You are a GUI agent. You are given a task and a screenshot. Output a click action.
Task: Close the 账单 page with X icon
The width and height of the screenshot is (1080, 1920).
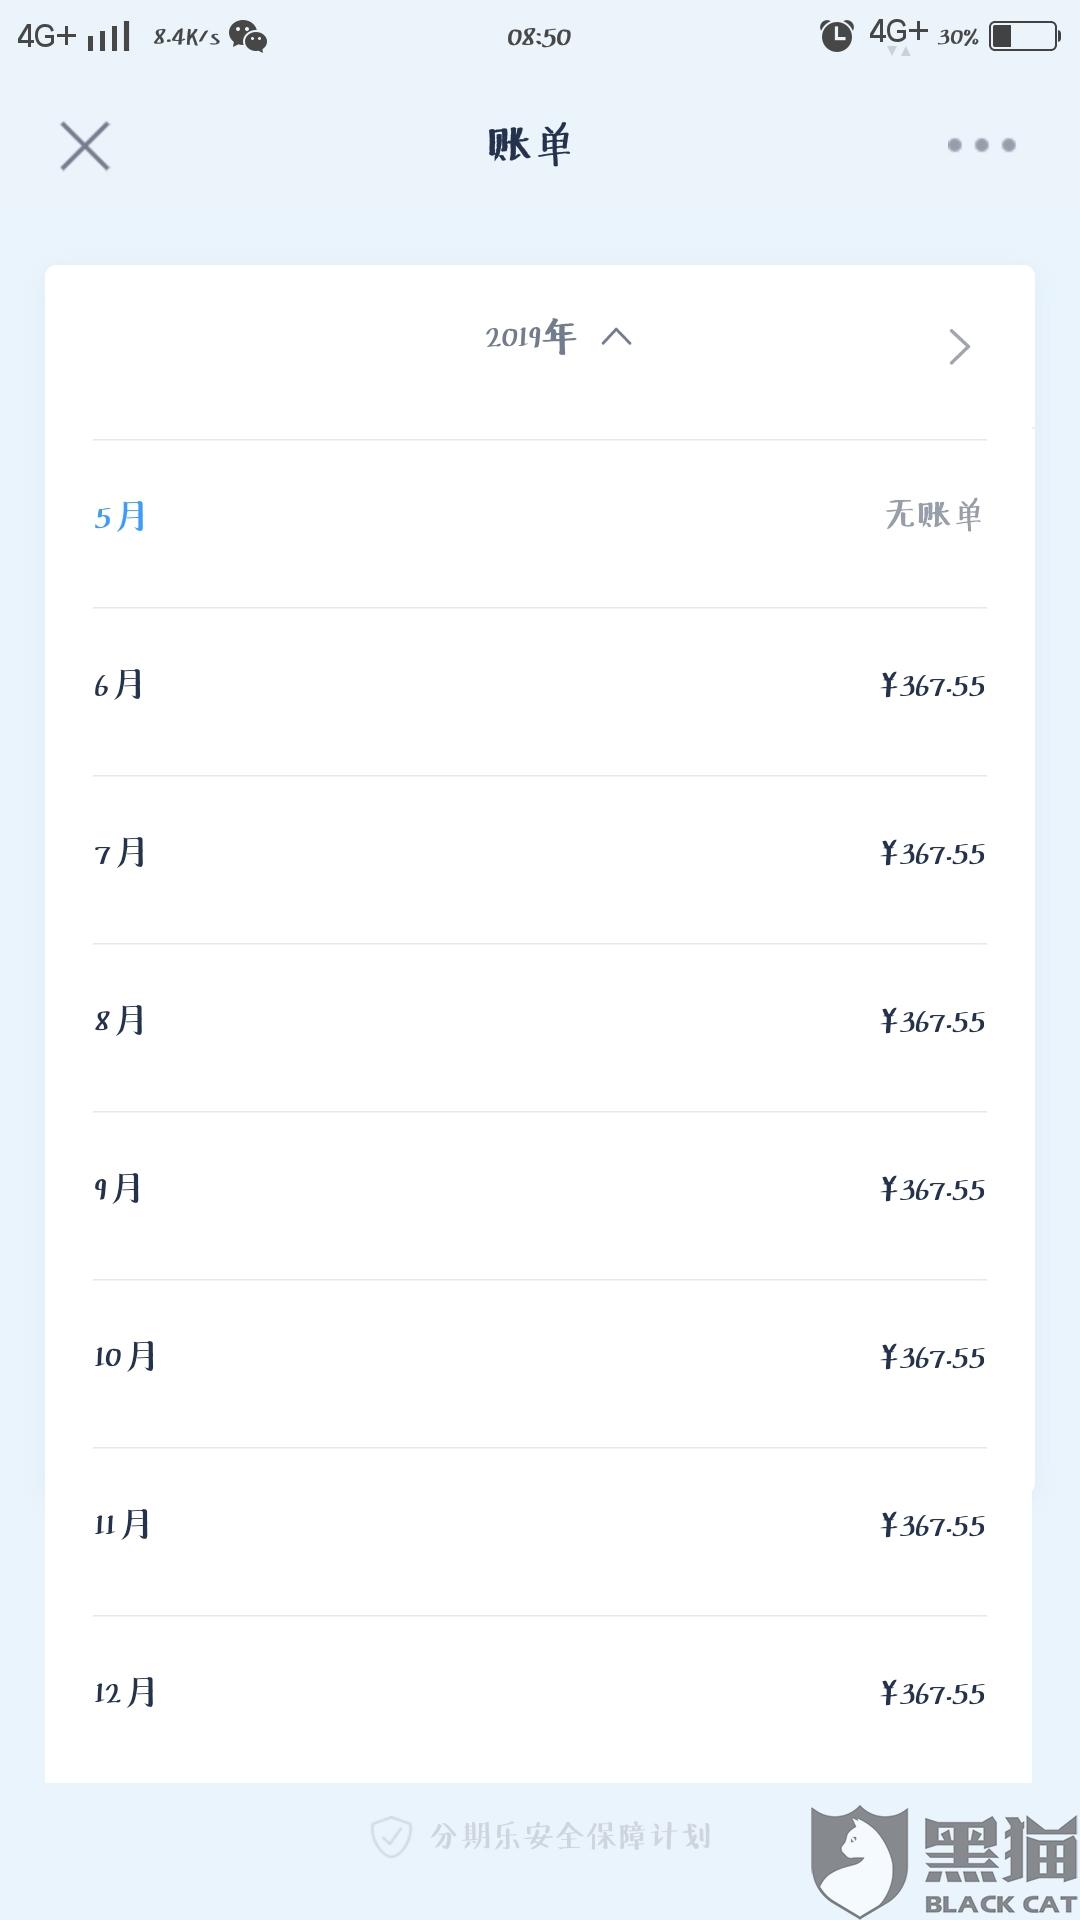(x=85, y=146)
